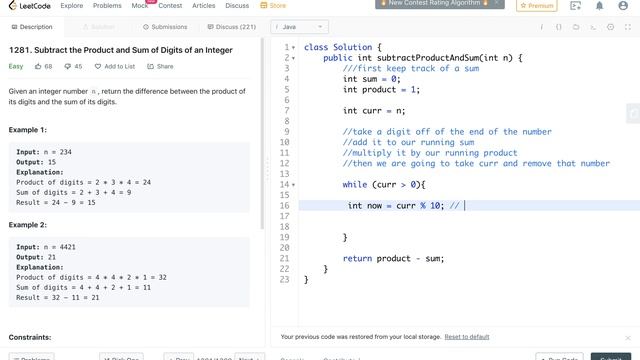Place cursor on line 16 'int now' code
This screenshot has height=360, width=640.
(396, 206)
